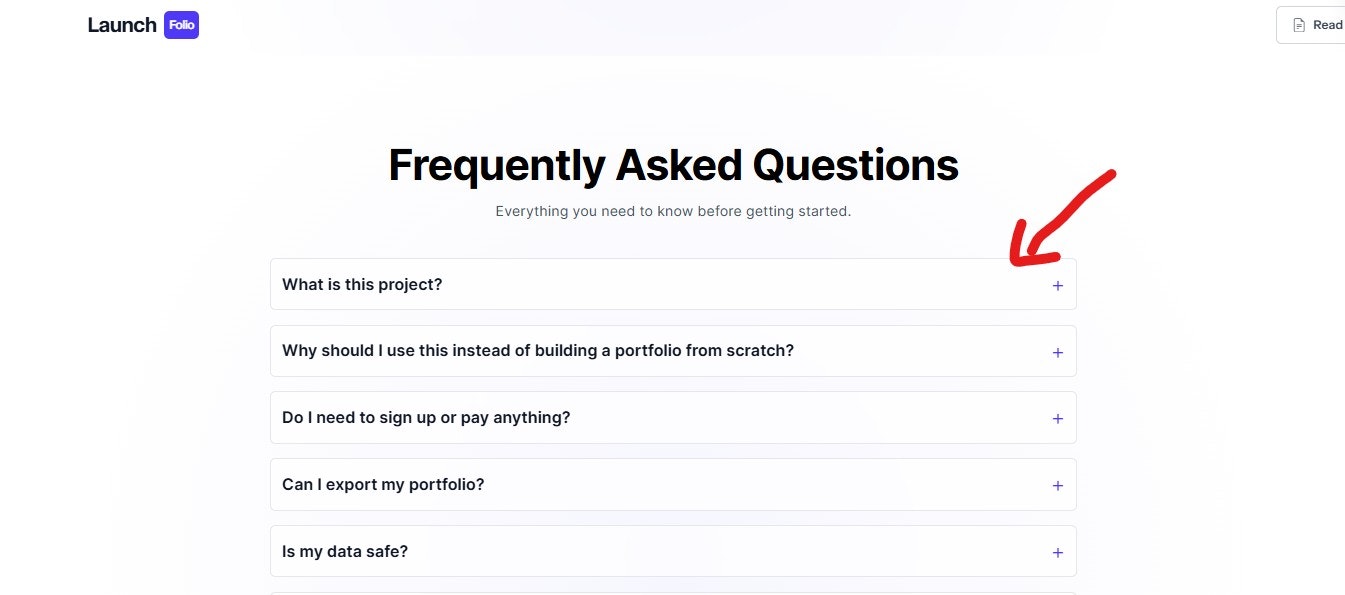Click the word "Frequently" in the main heading
The height and width of the screenshot is (595, 1345).
tap(496, 165)
